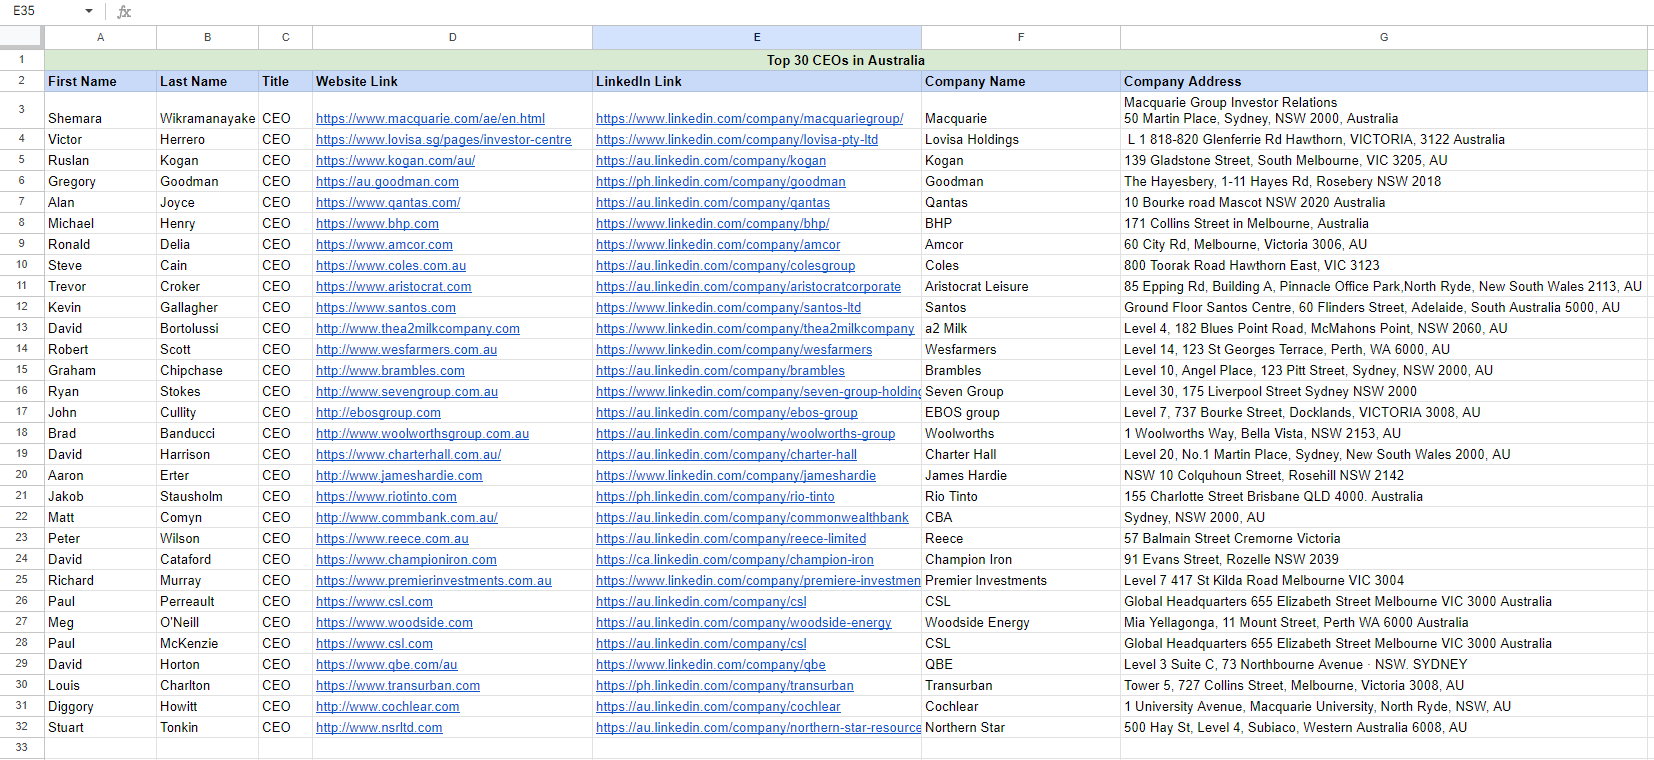Select the 'Aristocrat Leisure' company cell
Screen dimensions: 1654x760
[1021, 287]
